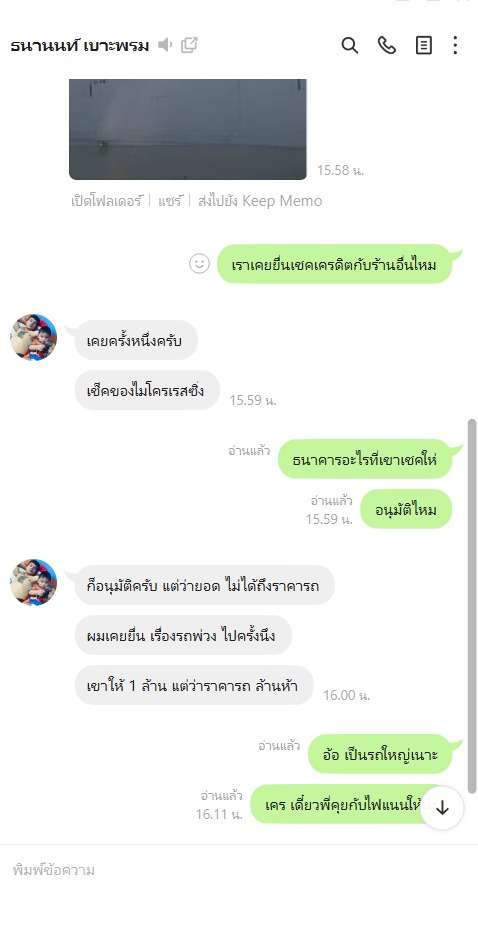Open the three-dot more options menu

pos(455,45)
